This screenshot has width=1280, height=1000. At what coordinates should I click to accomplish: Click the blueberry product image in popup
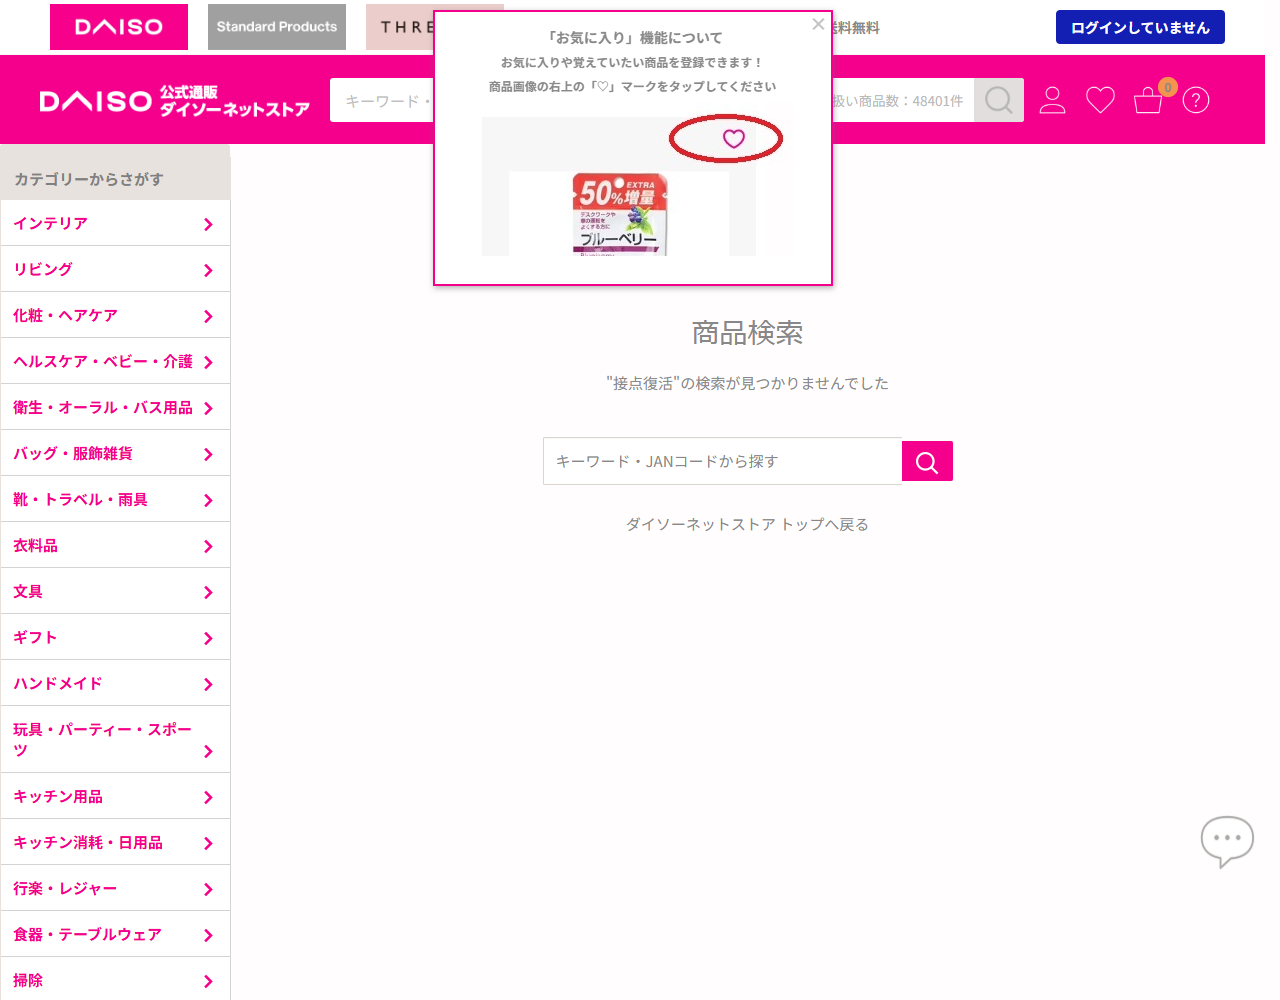pyautogui.click(x=619, y=214)
